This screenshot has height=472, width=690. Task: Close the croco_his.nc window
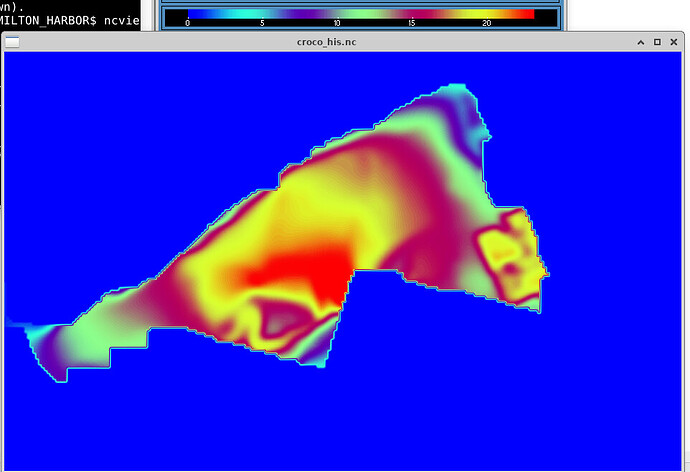pos(674,42)
